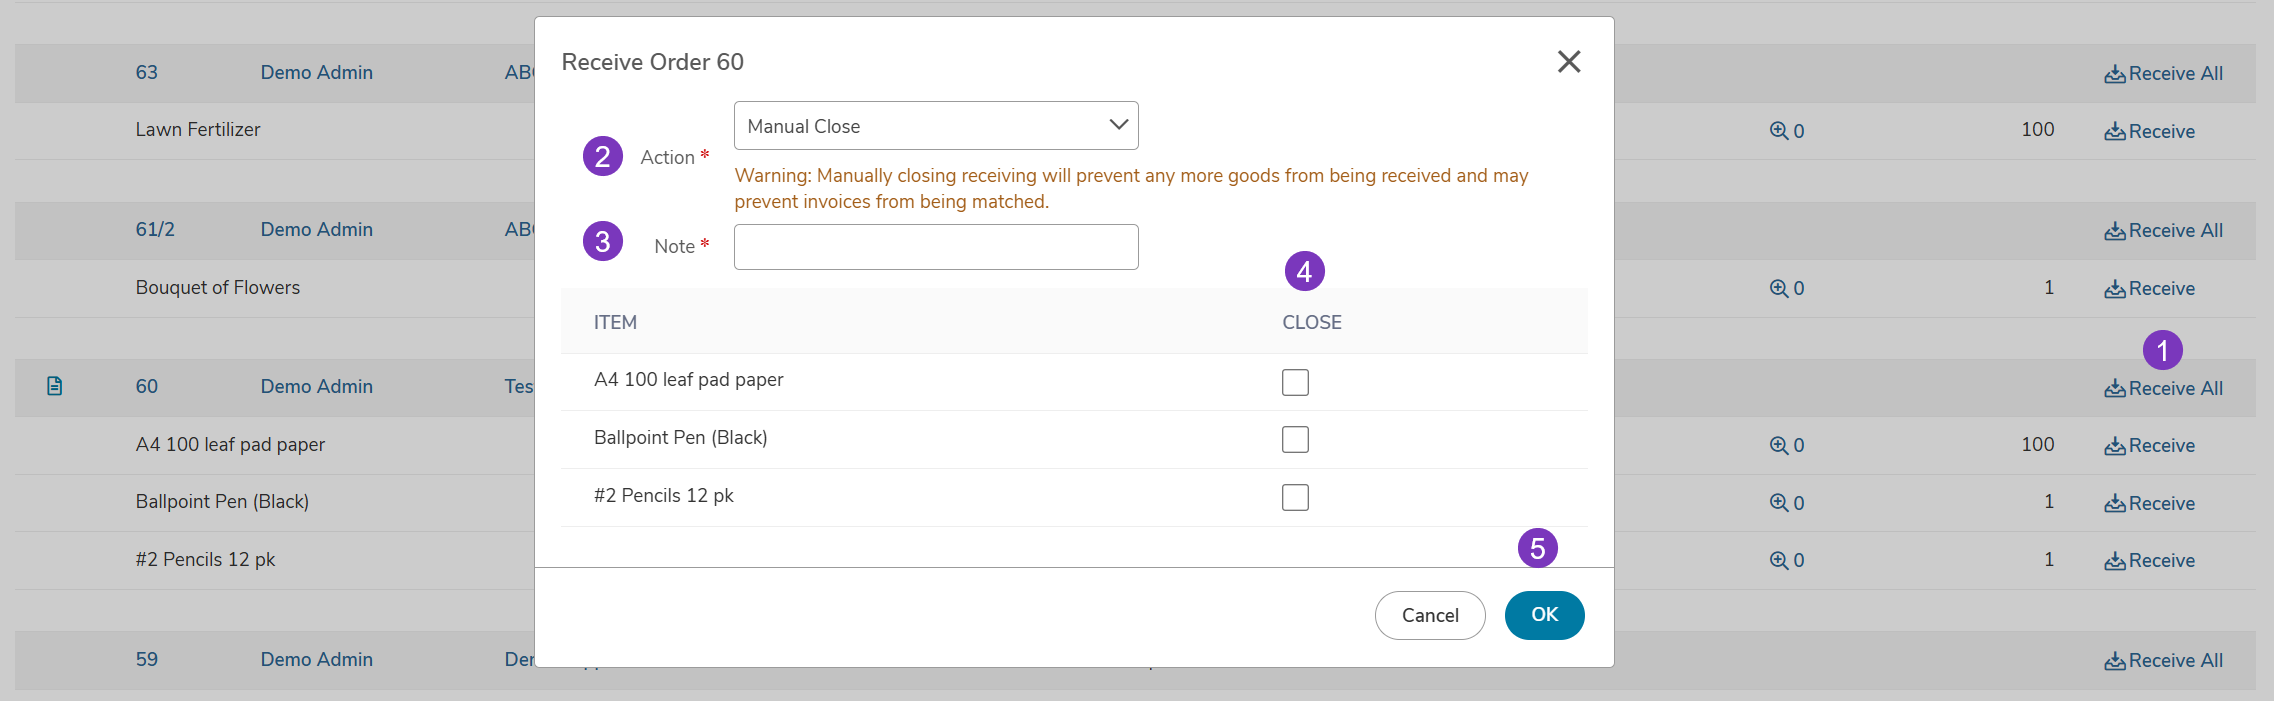Open the Action dropdown showing Manual Close
Screen dimensions: 2274x701
[x=936, y=126]
